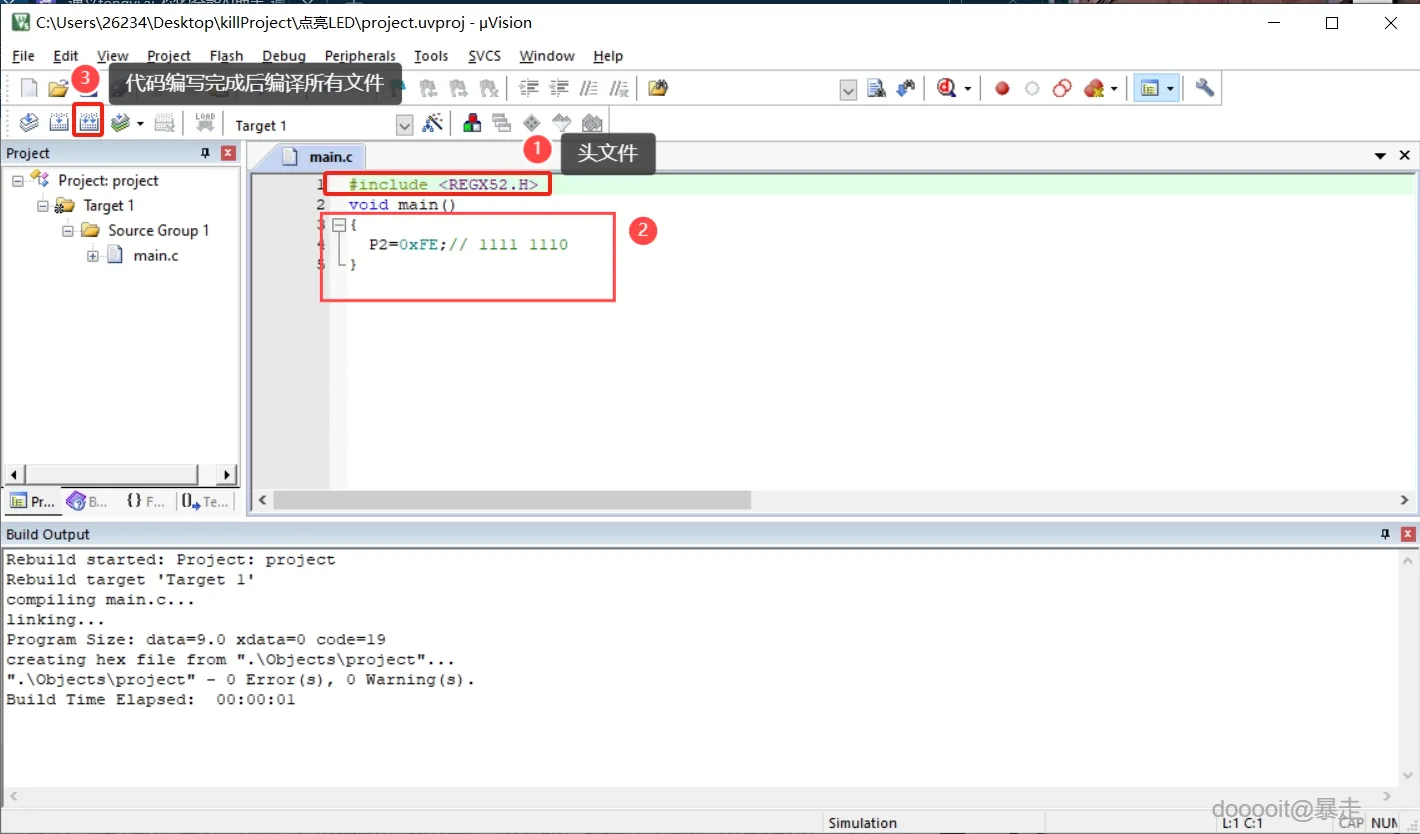Switch to the Books panel tab
The height and width of the screenshot is (834, 1420).
pyautogui.click(x=88, y=502)
